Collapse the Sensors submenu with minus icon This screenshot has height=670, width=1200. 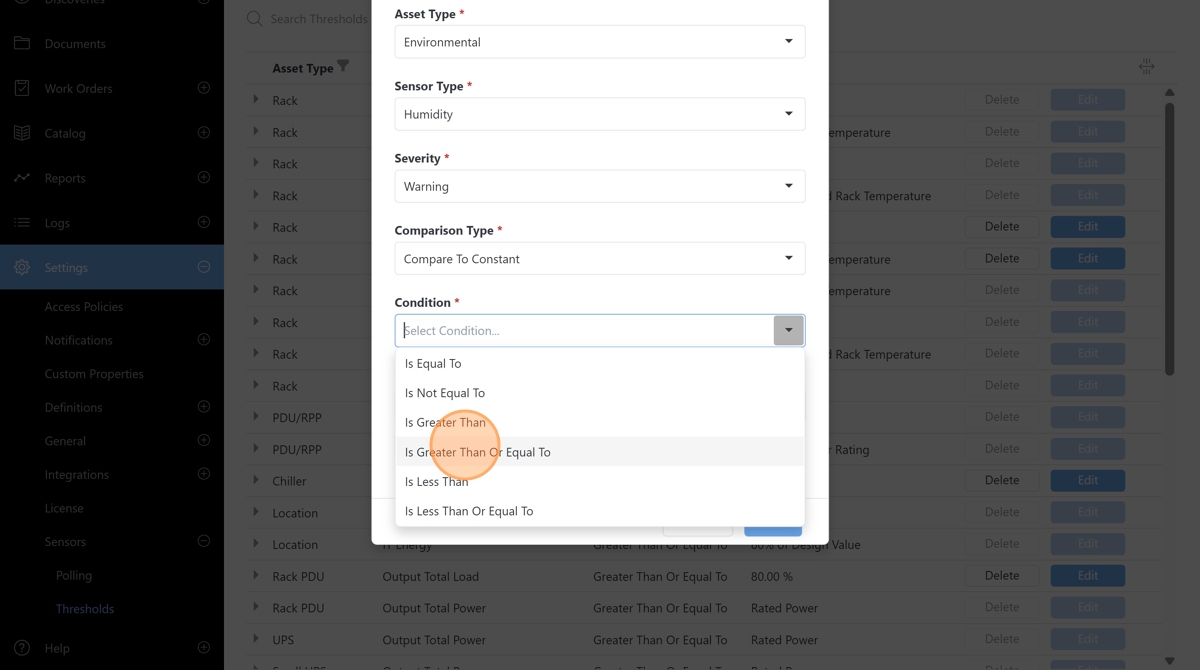tap(204, 541)
